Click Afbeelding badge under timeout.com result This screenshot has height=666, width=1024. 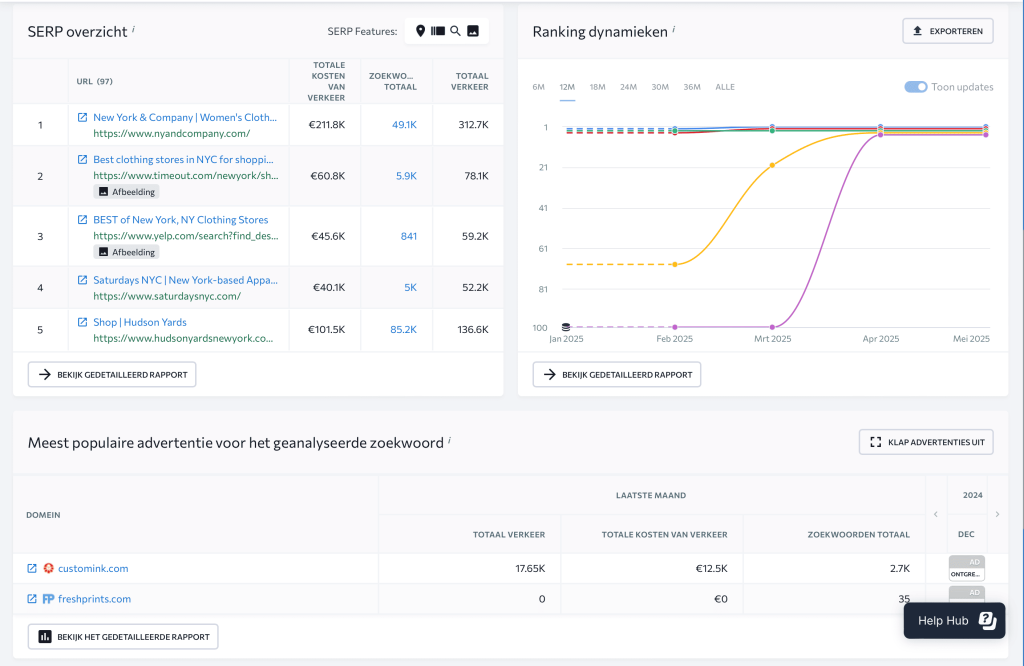(x=127, y=192)
